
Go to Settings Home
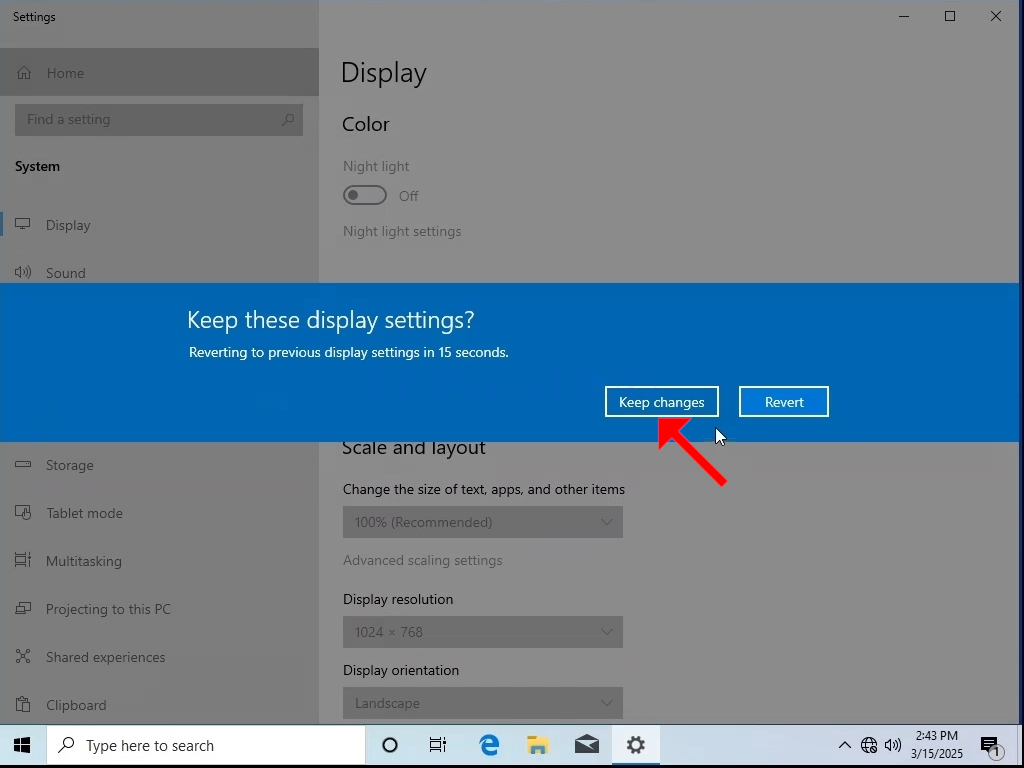pyautogui.click(x=159, y=72)
